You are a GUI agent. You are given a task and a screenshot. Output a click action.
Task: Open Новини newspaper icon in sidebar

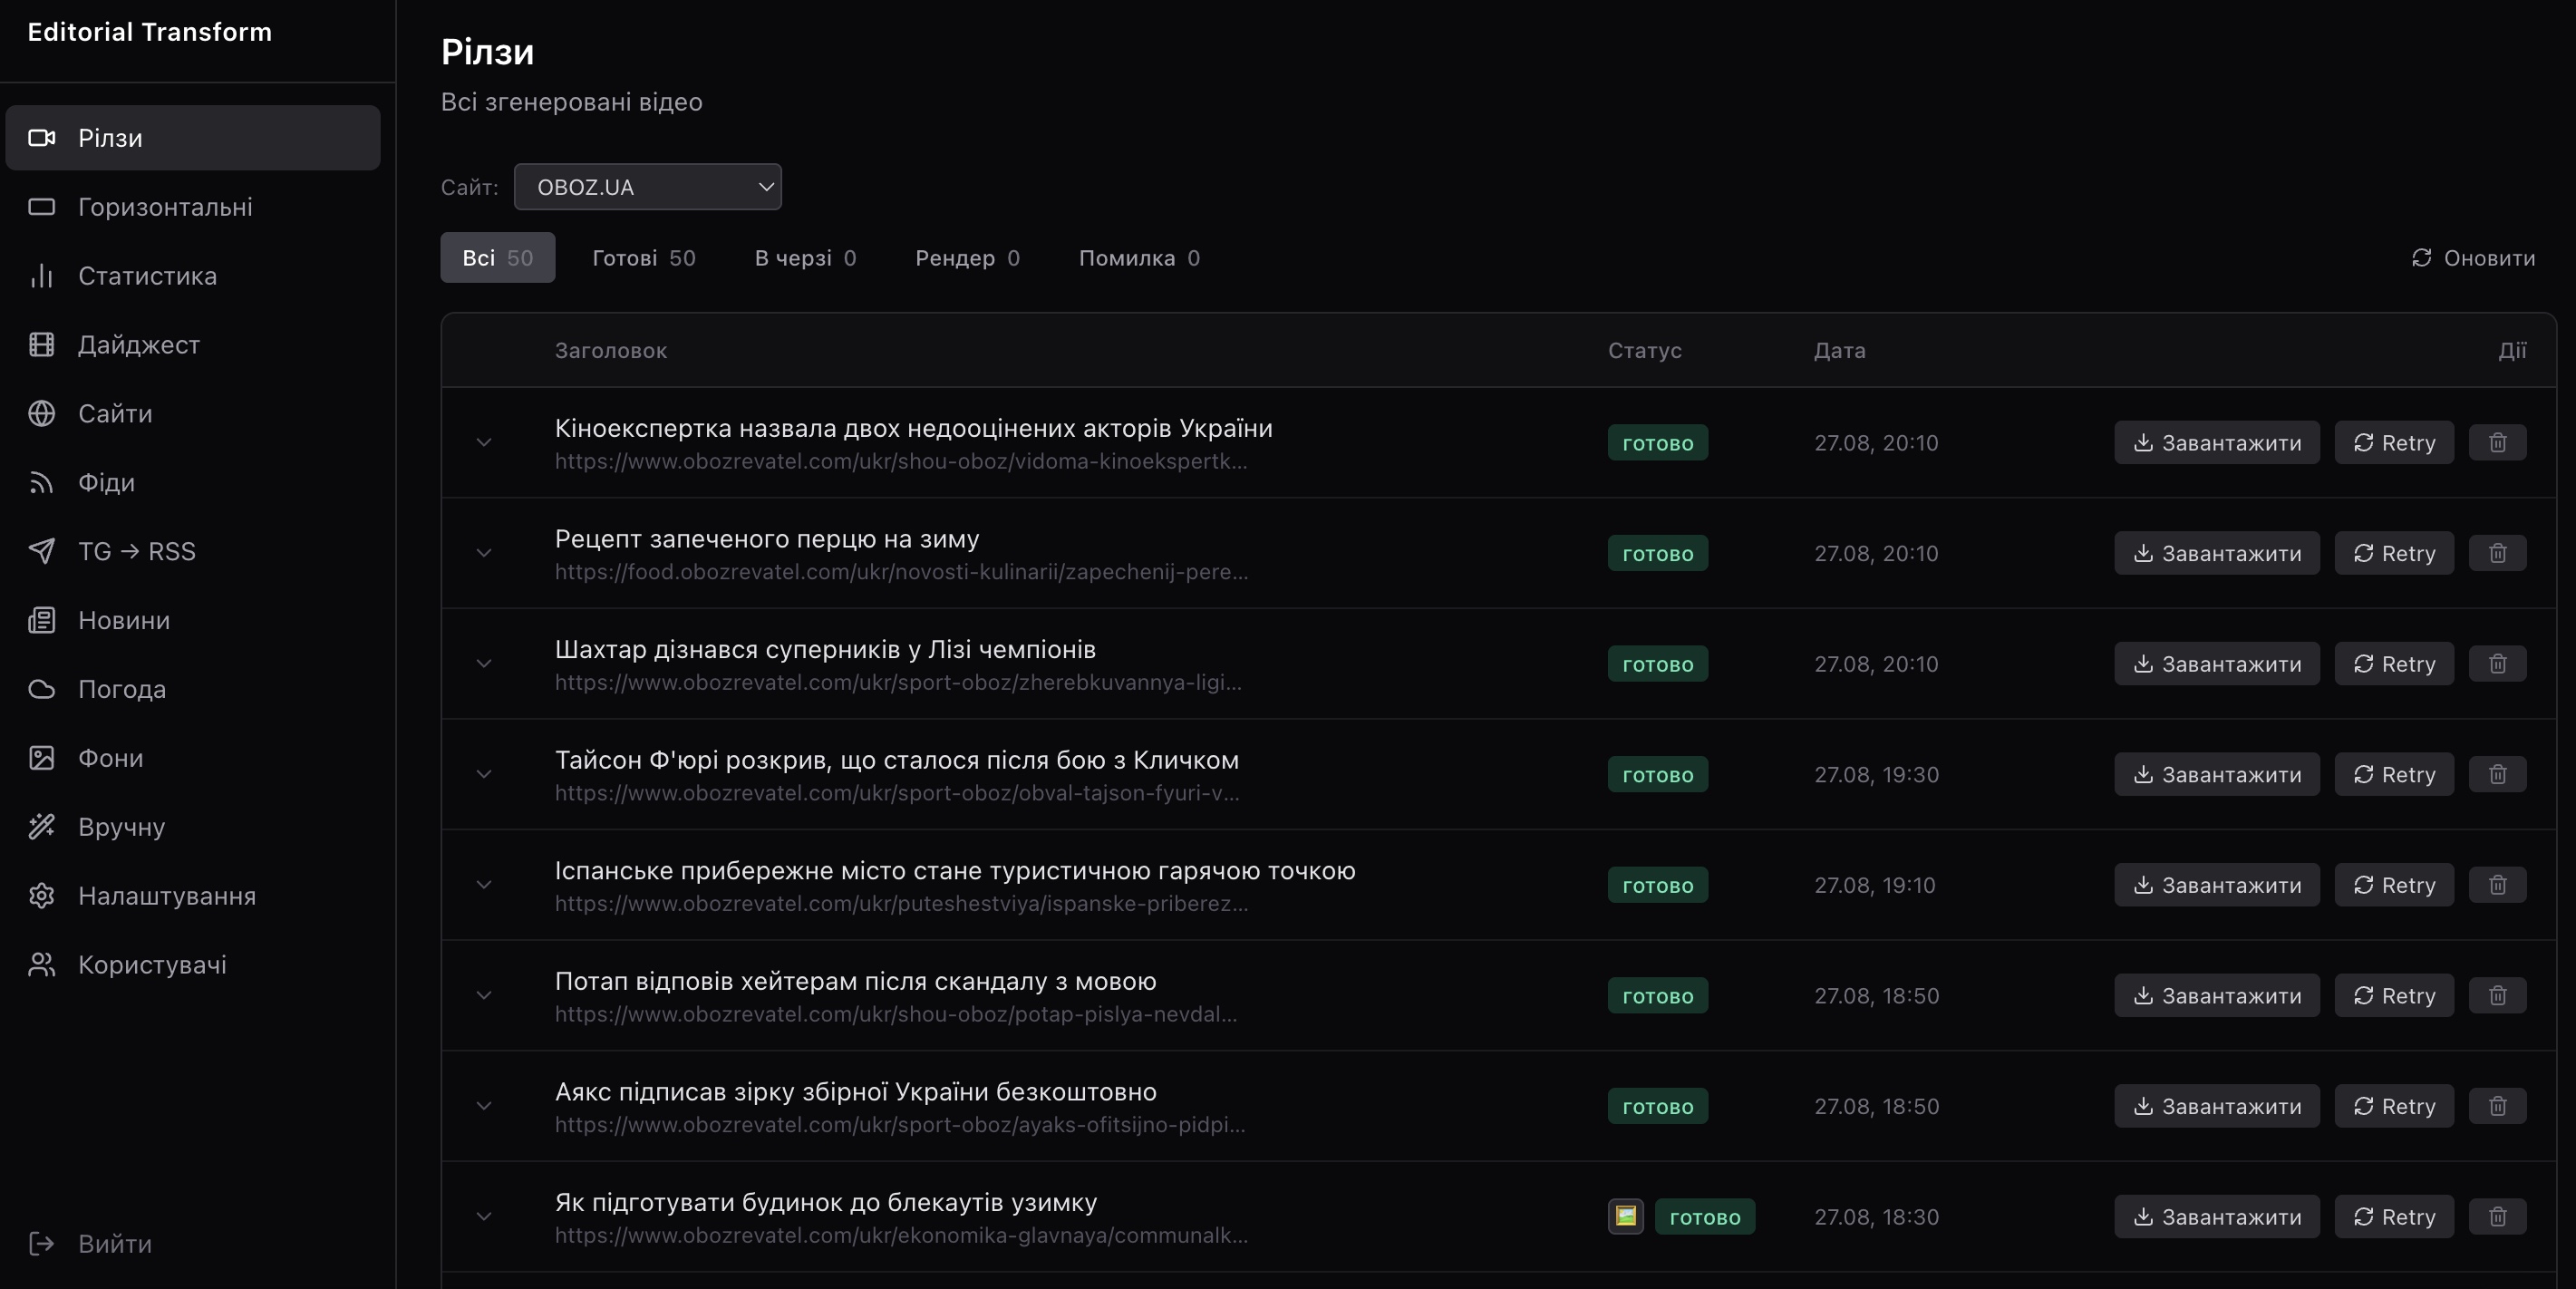(x=41, y=621)
